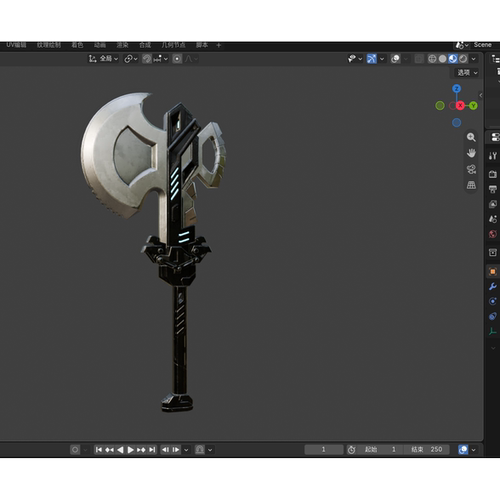Click the green Y axis gizmo label
Viewport: 500px width, 500px height.
tap(473, 106)
